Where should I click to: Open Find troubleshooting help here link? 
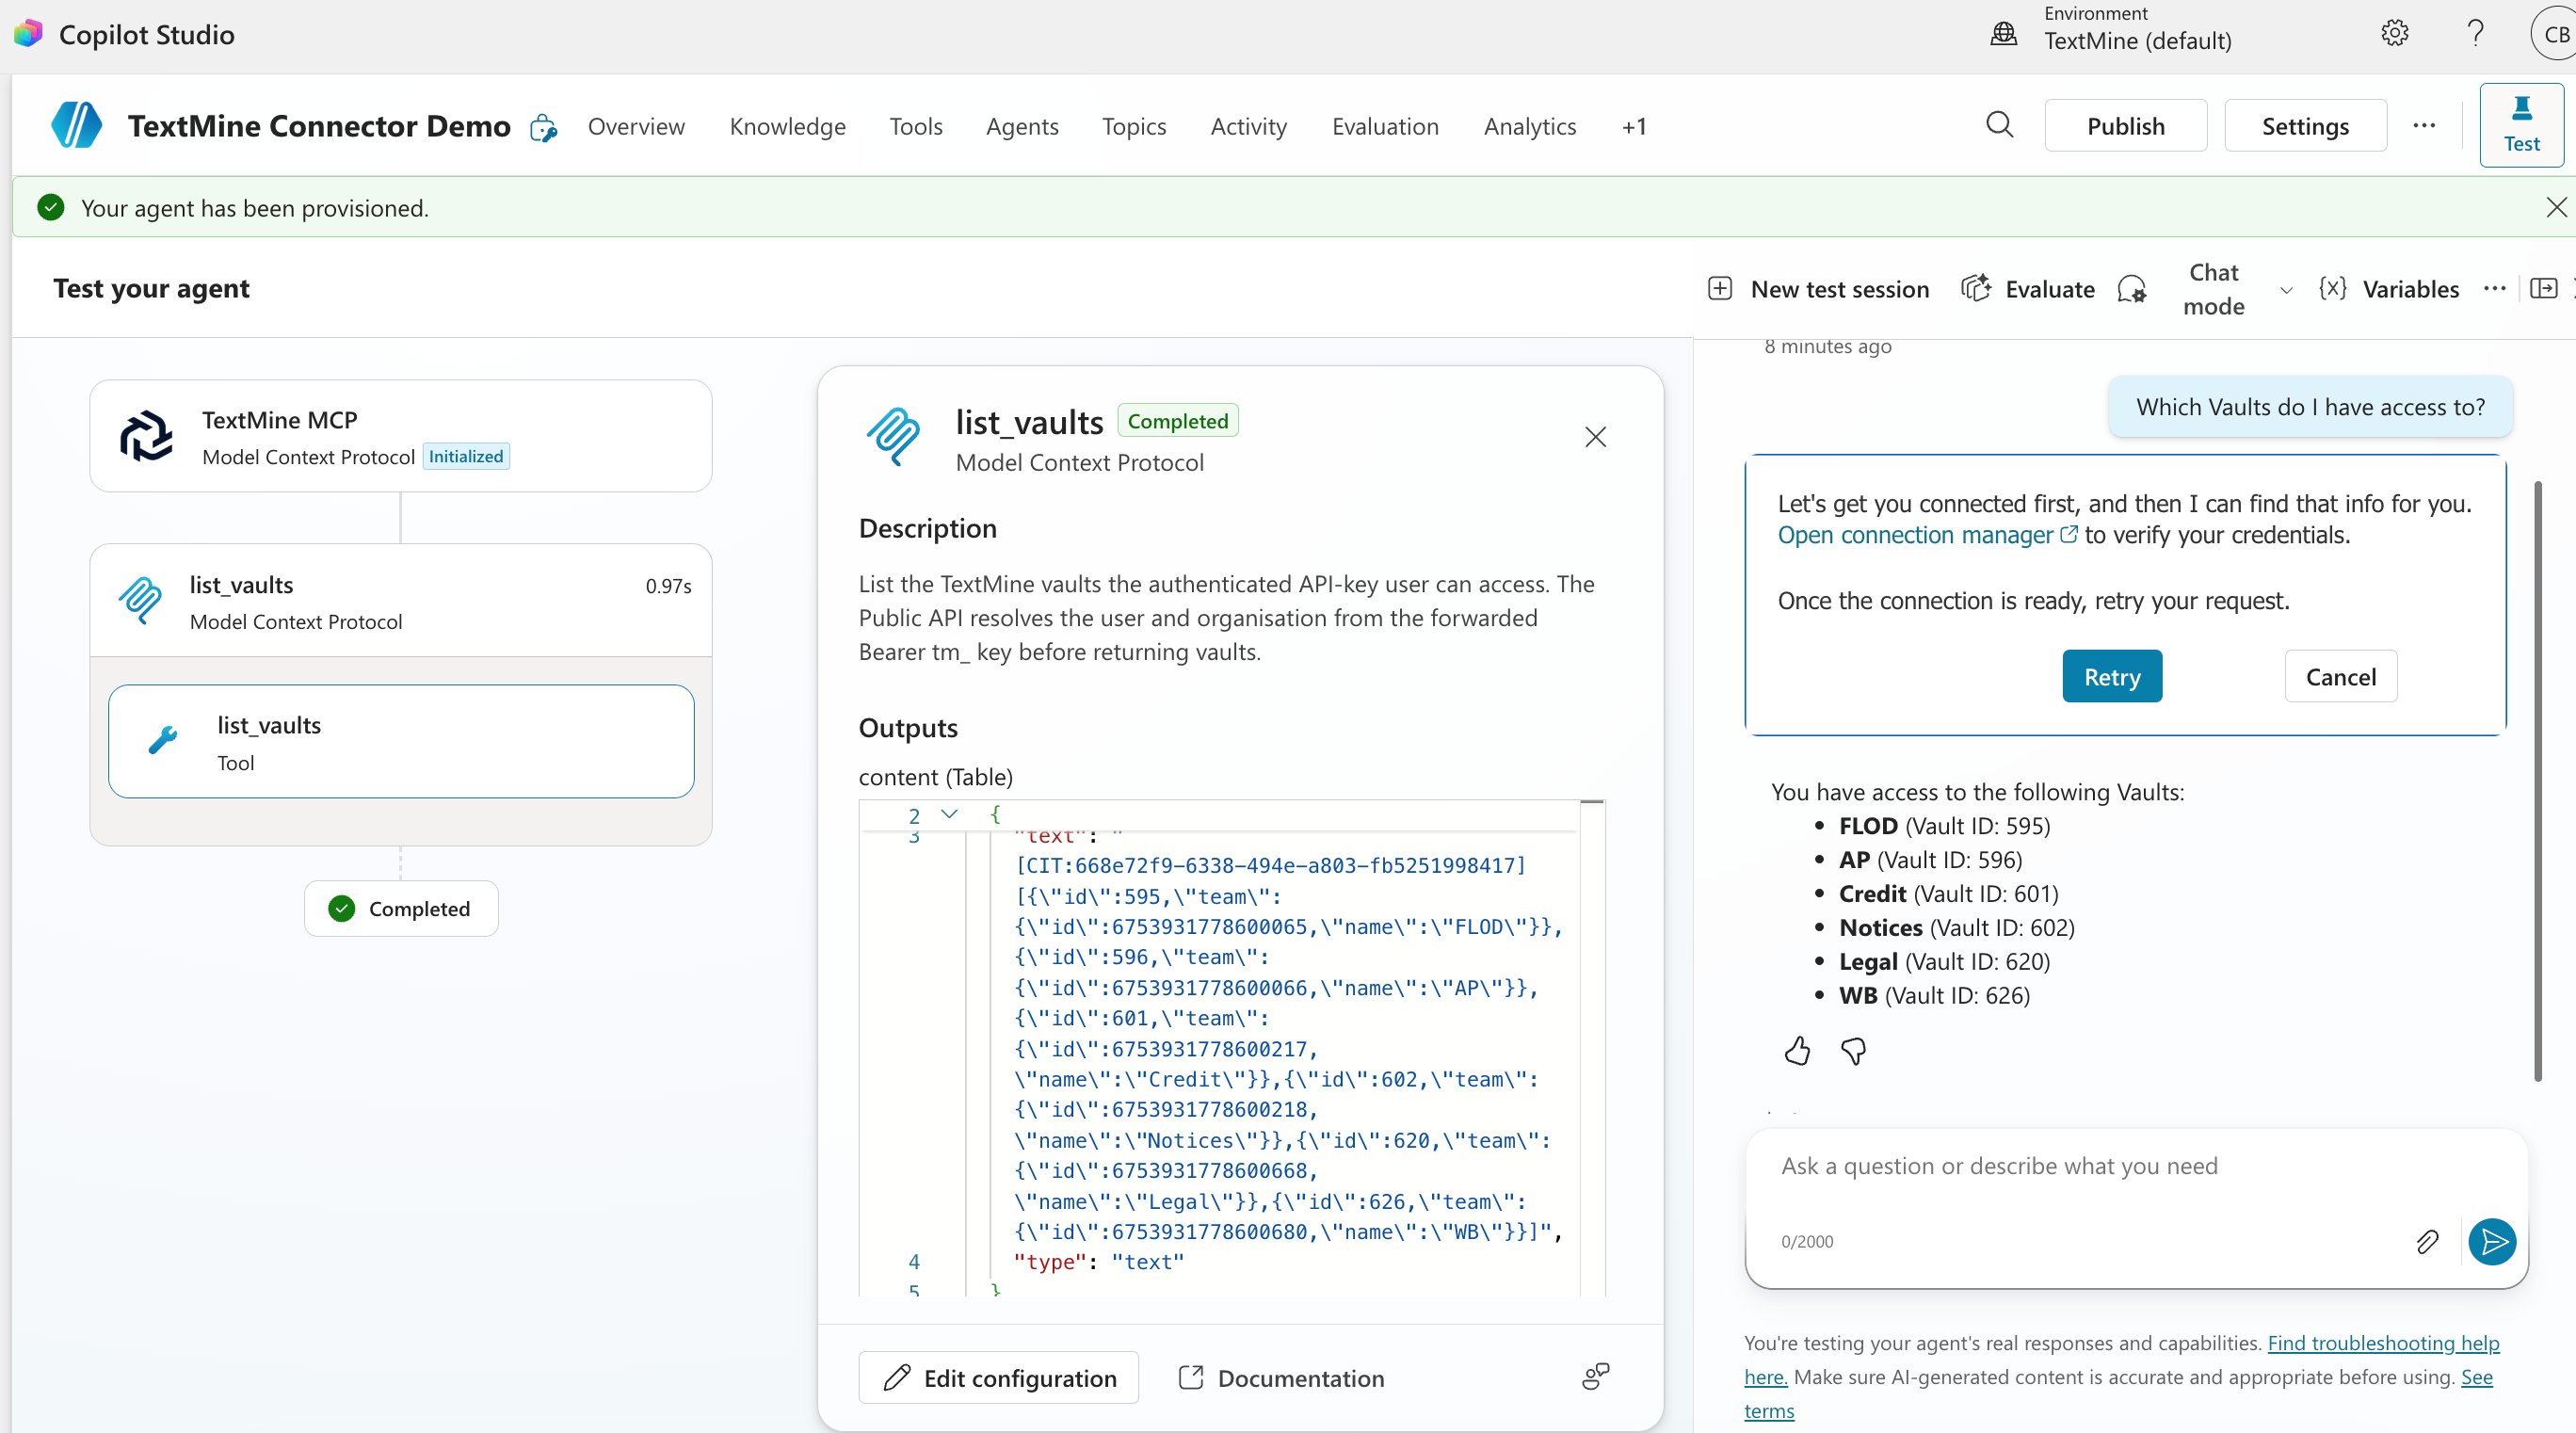point(2383,1343)
